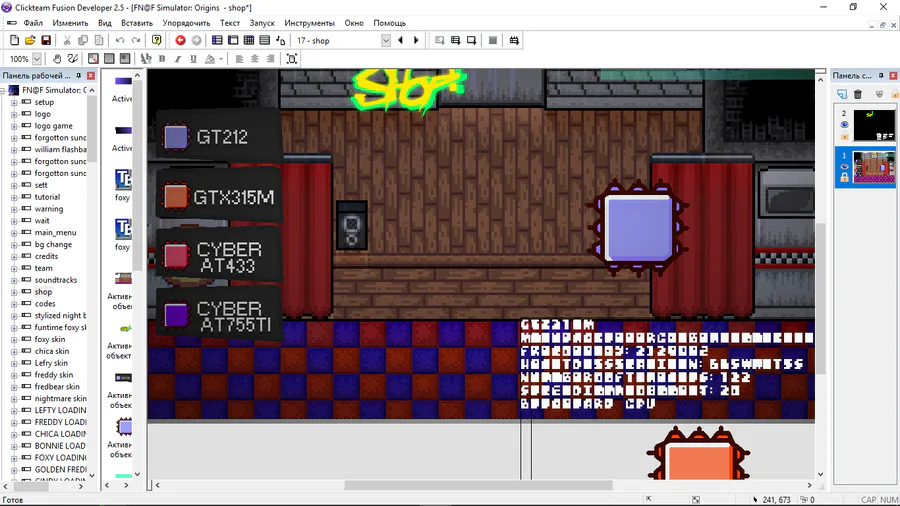Expand the setup frame node
This screenshot has height=506, width=900.
click(x=14, y=102)
